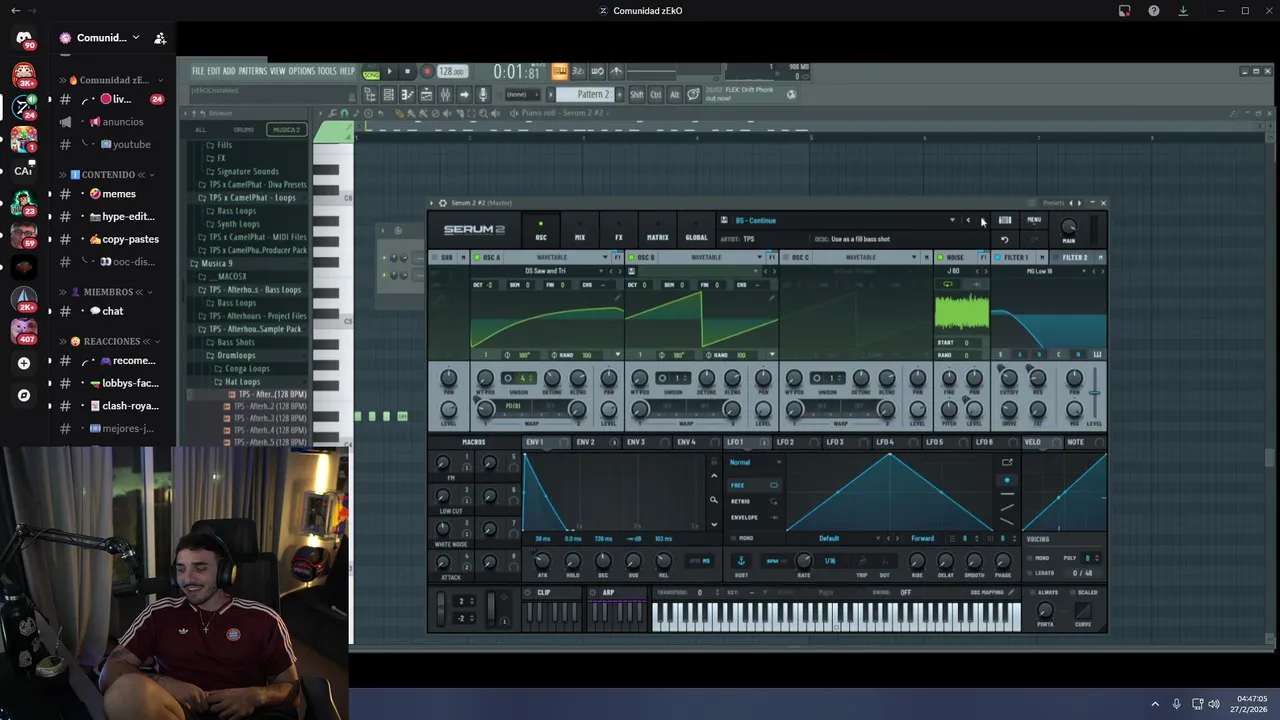Viewport: 1280px width, 720px height.
Task: Arm the FL Studio record button
Action: pyautogui.click(x=427, y=72)
